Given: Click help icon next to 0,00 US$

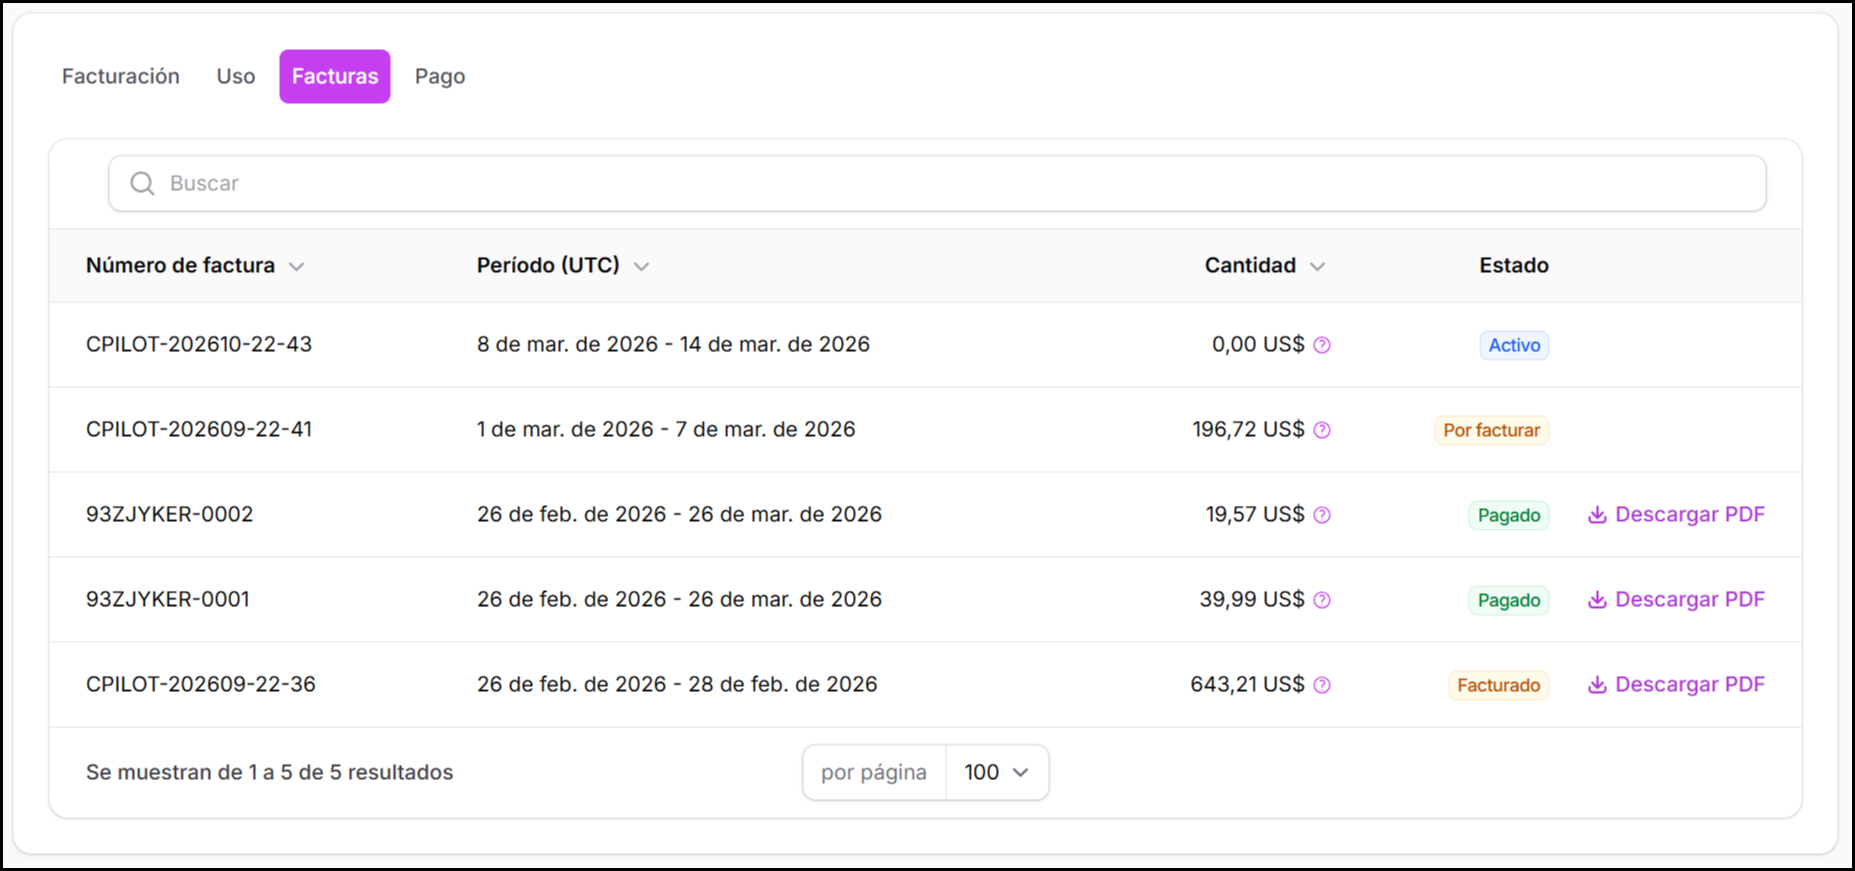Looking at the screenshot, I should point(1322,345).
